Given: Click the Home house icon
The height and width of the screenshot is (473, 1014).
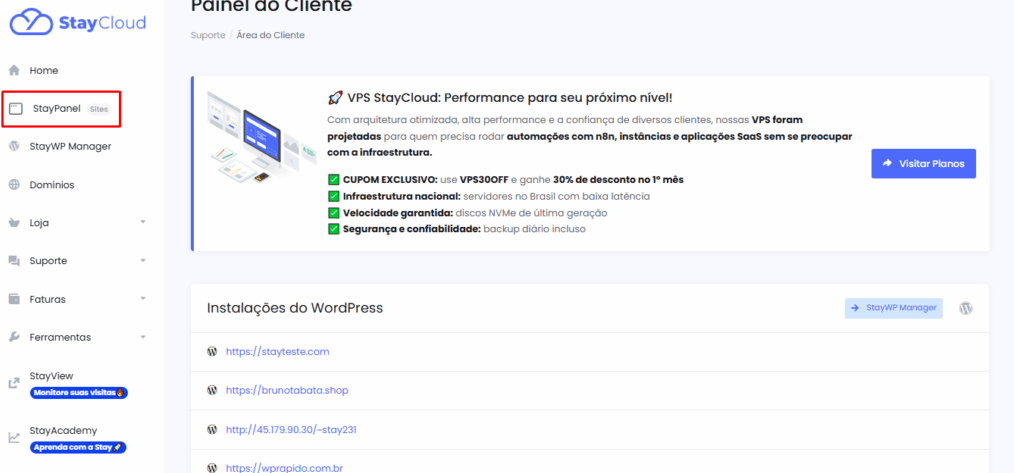Looking at the screenshot, I should point(14,71).
